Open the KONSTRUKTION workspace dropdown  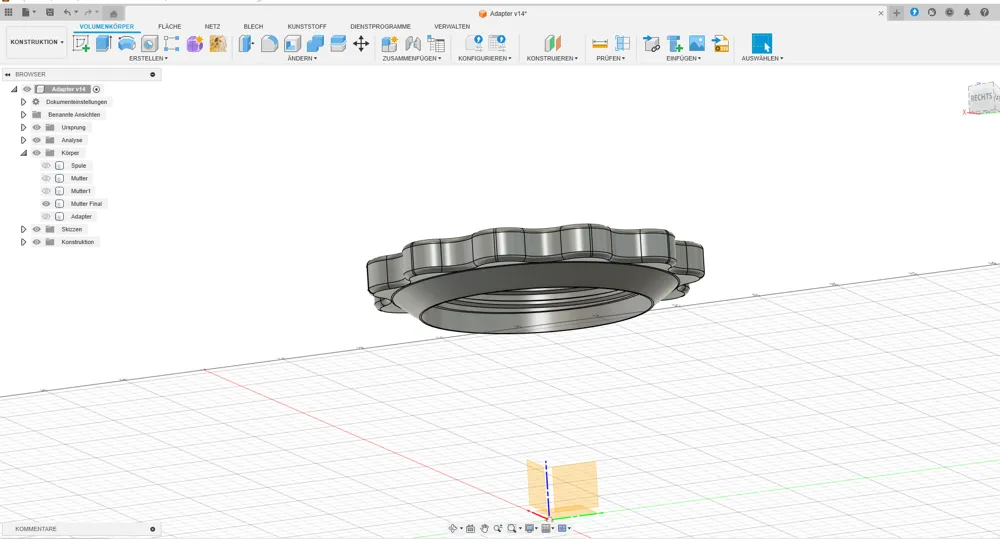pyautogui.click(x=37, y=42)
